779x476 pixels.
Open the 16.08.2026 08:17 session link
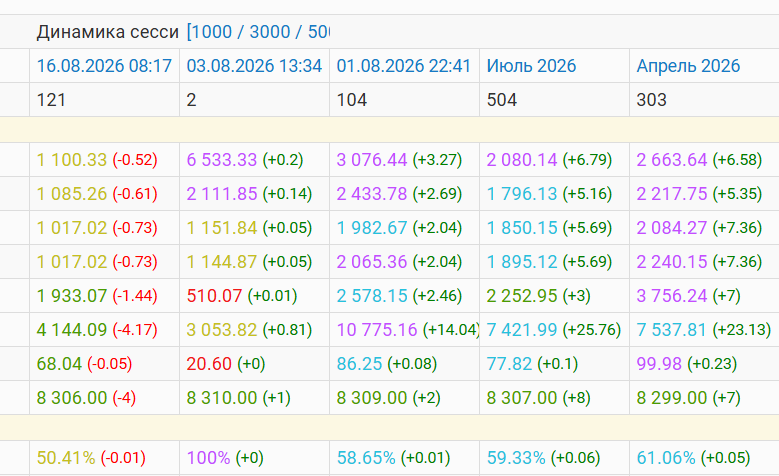tap(104, 66)
